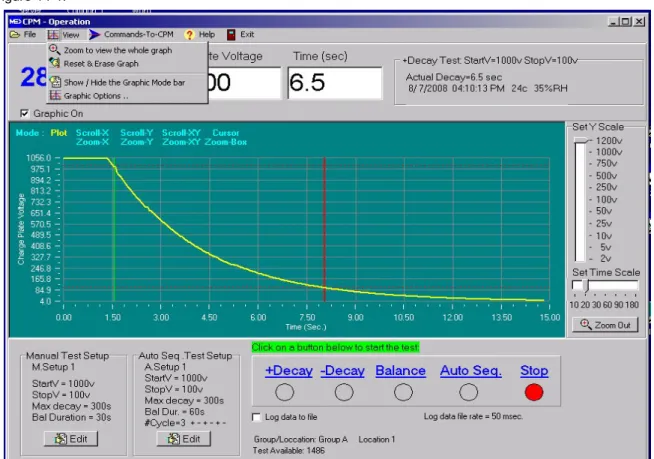Viewport: 654px width, 459px height.
Task: Click the Zoom Out magnifier button
Action: tap(605, 325)
